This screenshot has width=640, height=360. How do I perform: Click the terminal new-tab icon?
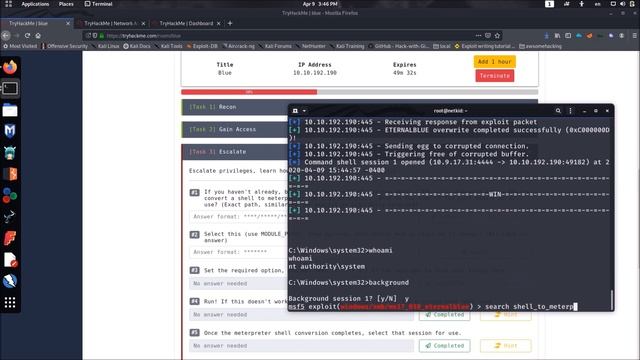[x=296, y=111]
